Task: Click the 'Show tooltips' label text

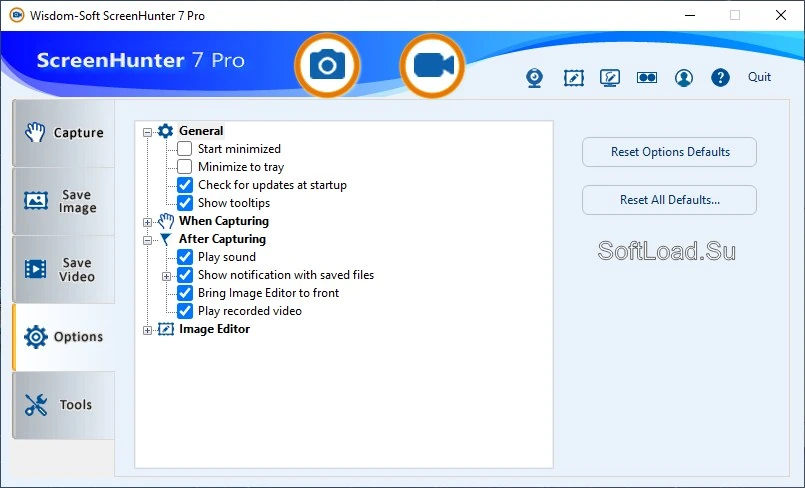Action: pyautogui.click(x=234, y=203)
